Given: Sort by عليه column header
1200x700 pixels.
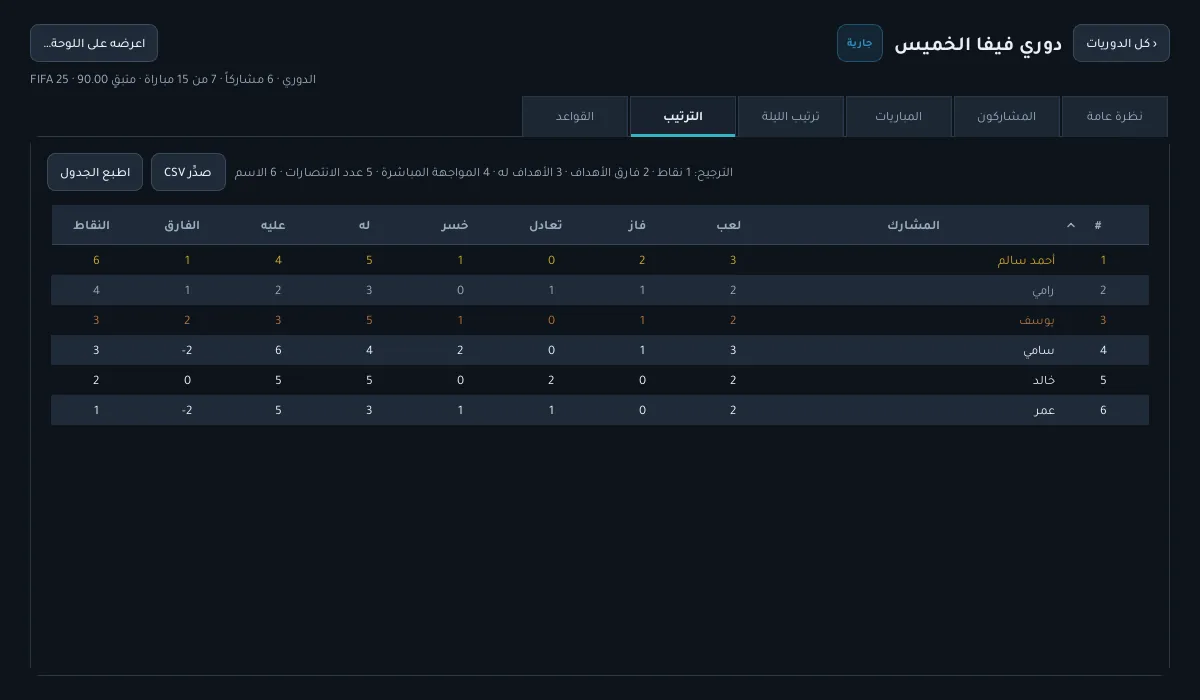Looking at the screenshot, I should point(273,225).
